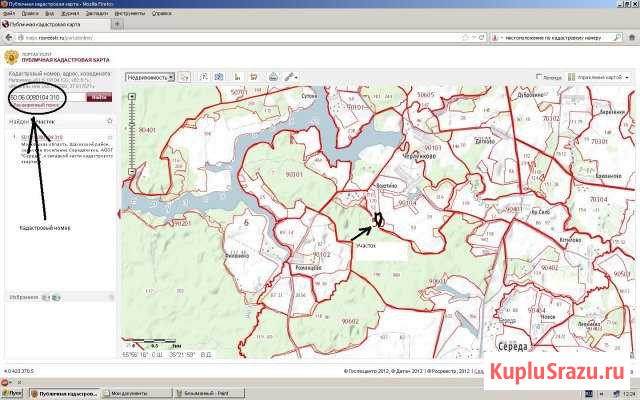Open the wrench tools icon in map toolbar
Screen dimensions: 640x400
[x=289, y=77]
